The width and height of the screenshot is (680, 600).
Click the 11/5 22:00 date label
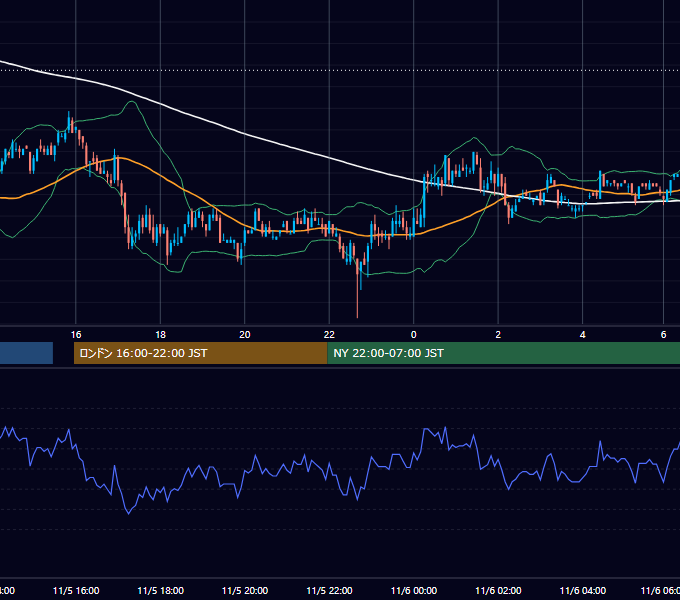point(329,590)
